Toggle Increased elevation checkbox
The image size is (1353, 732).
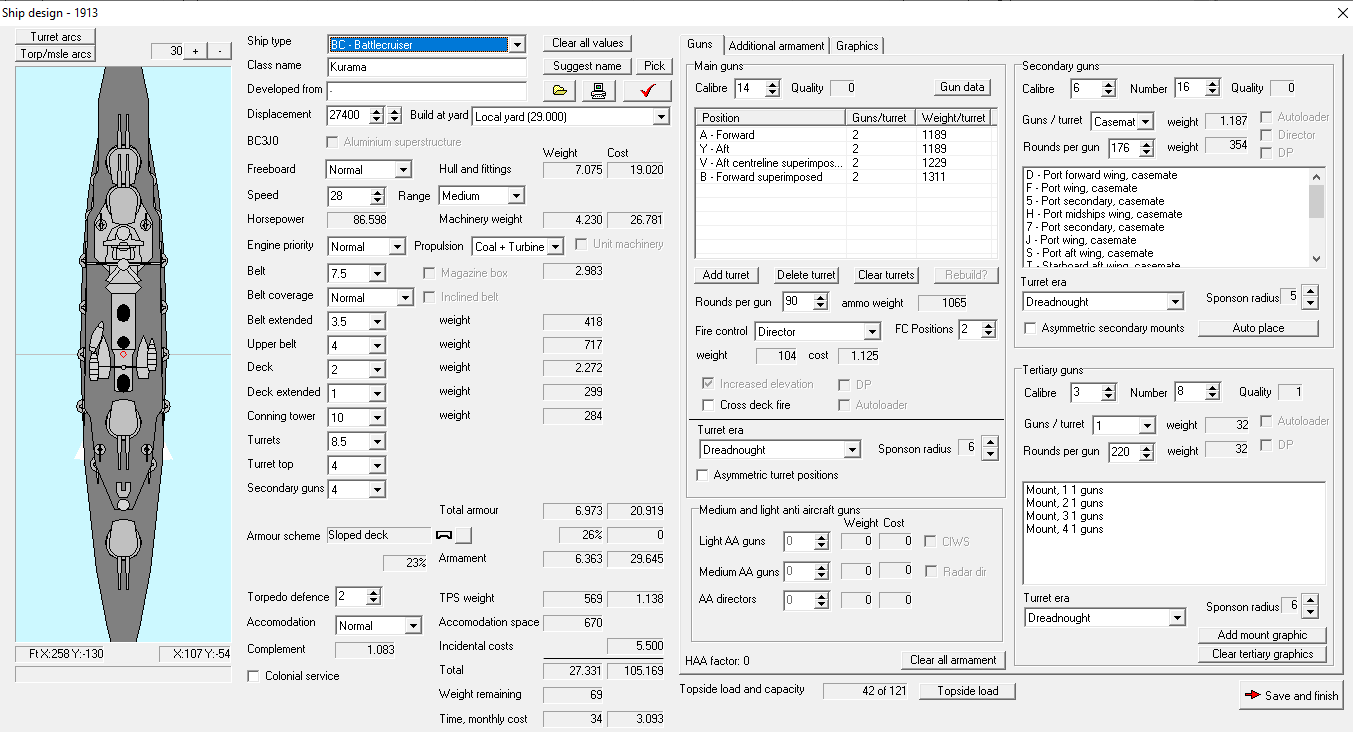pos(709,384)
